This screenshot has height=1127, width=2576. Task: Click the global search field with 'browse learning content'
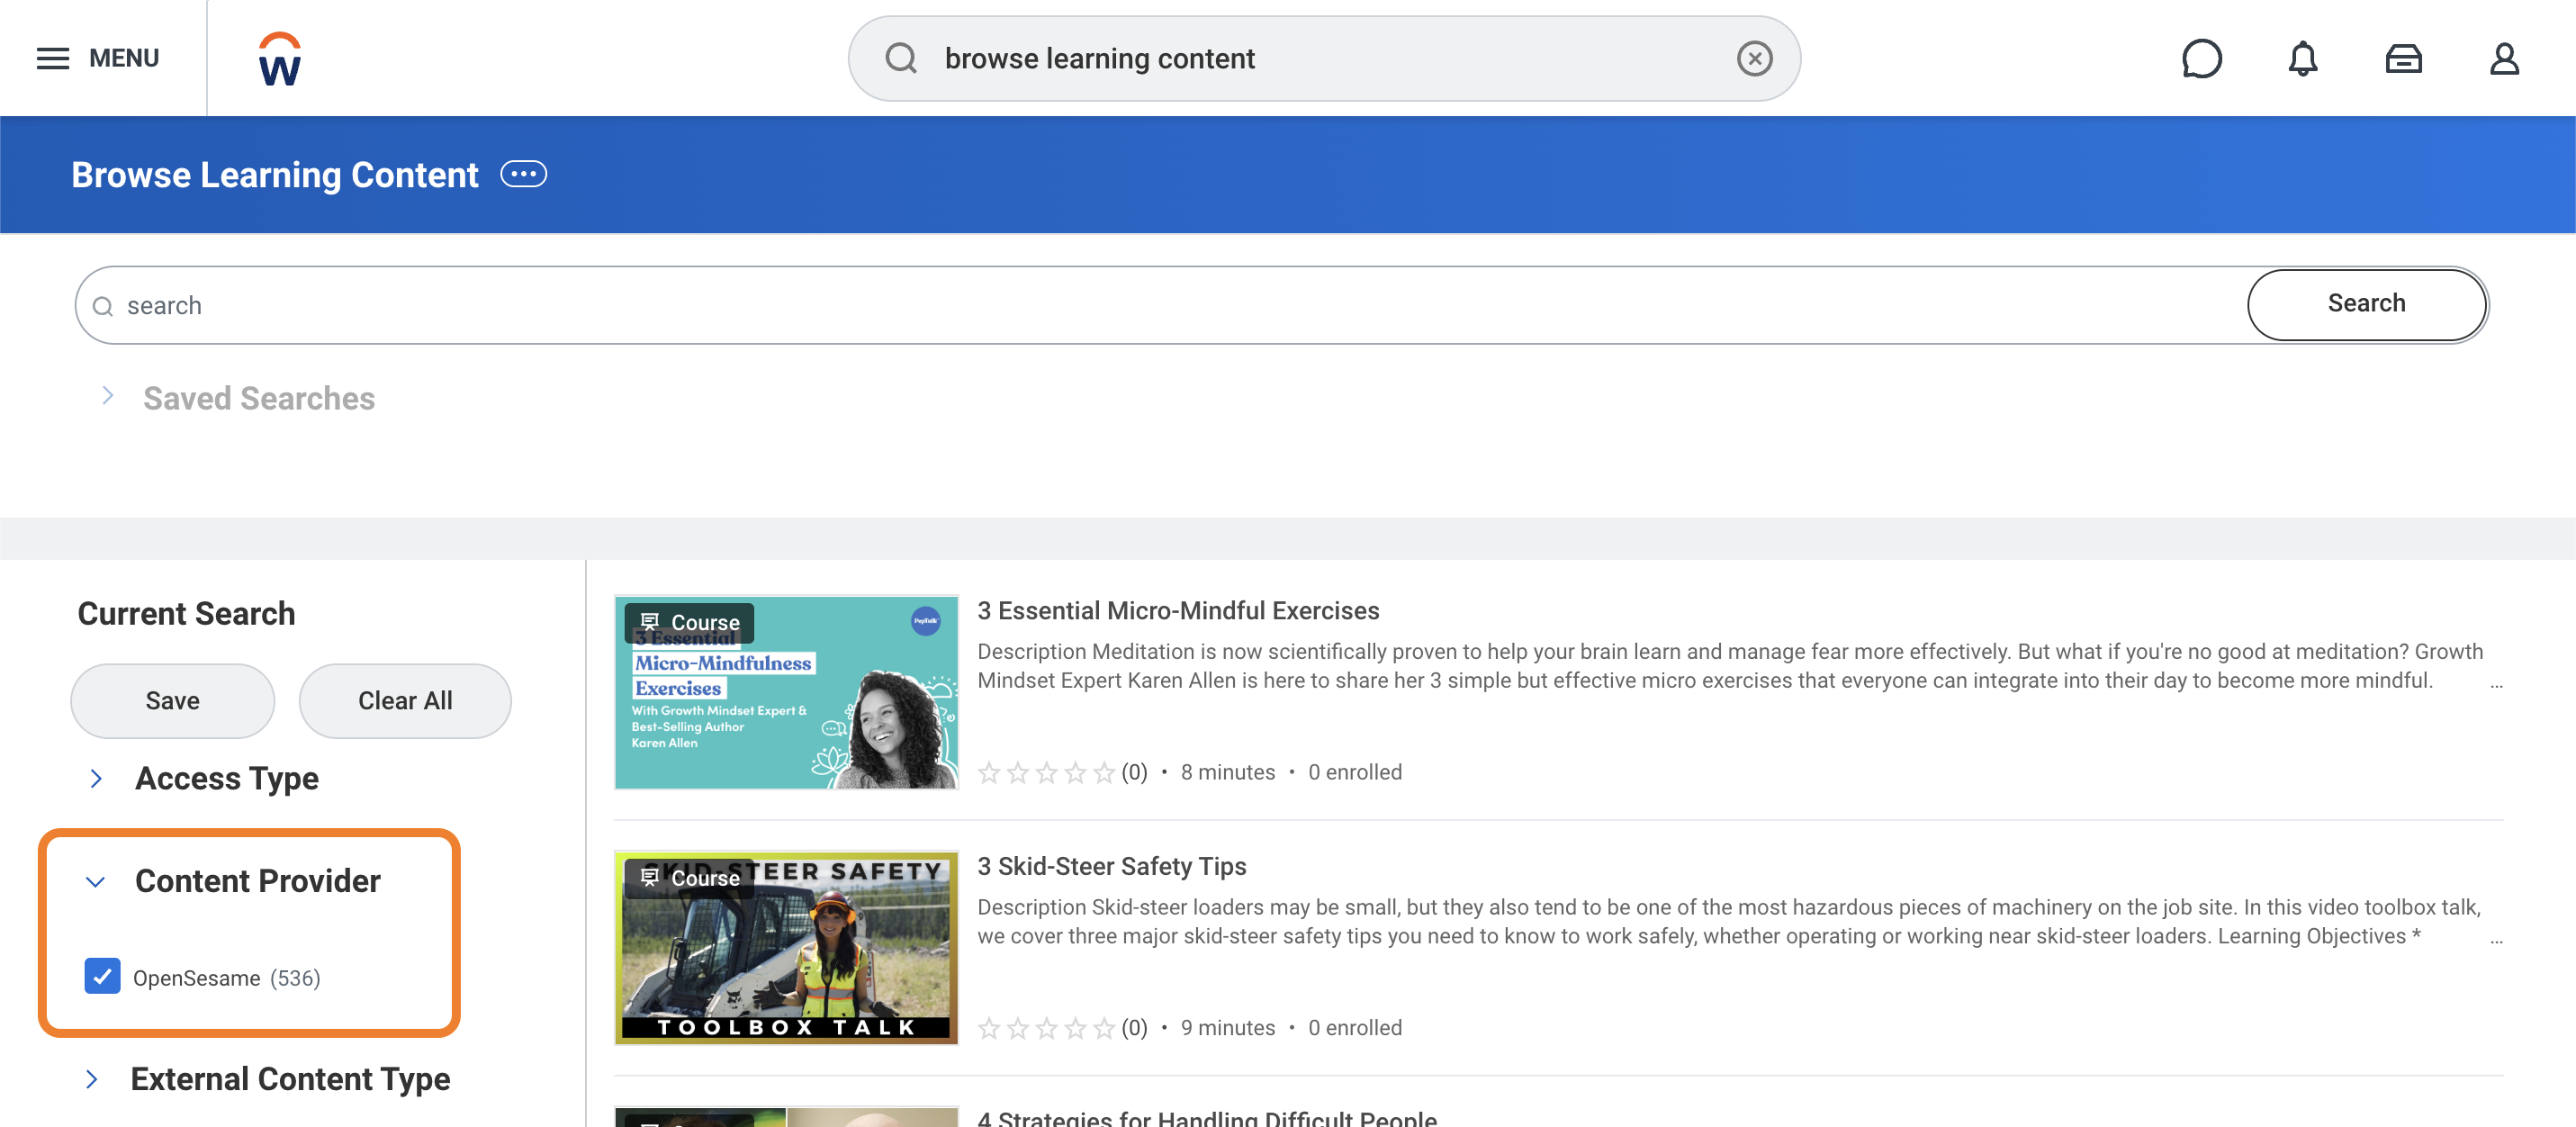pyautogui.click(x=1325, y=58)
